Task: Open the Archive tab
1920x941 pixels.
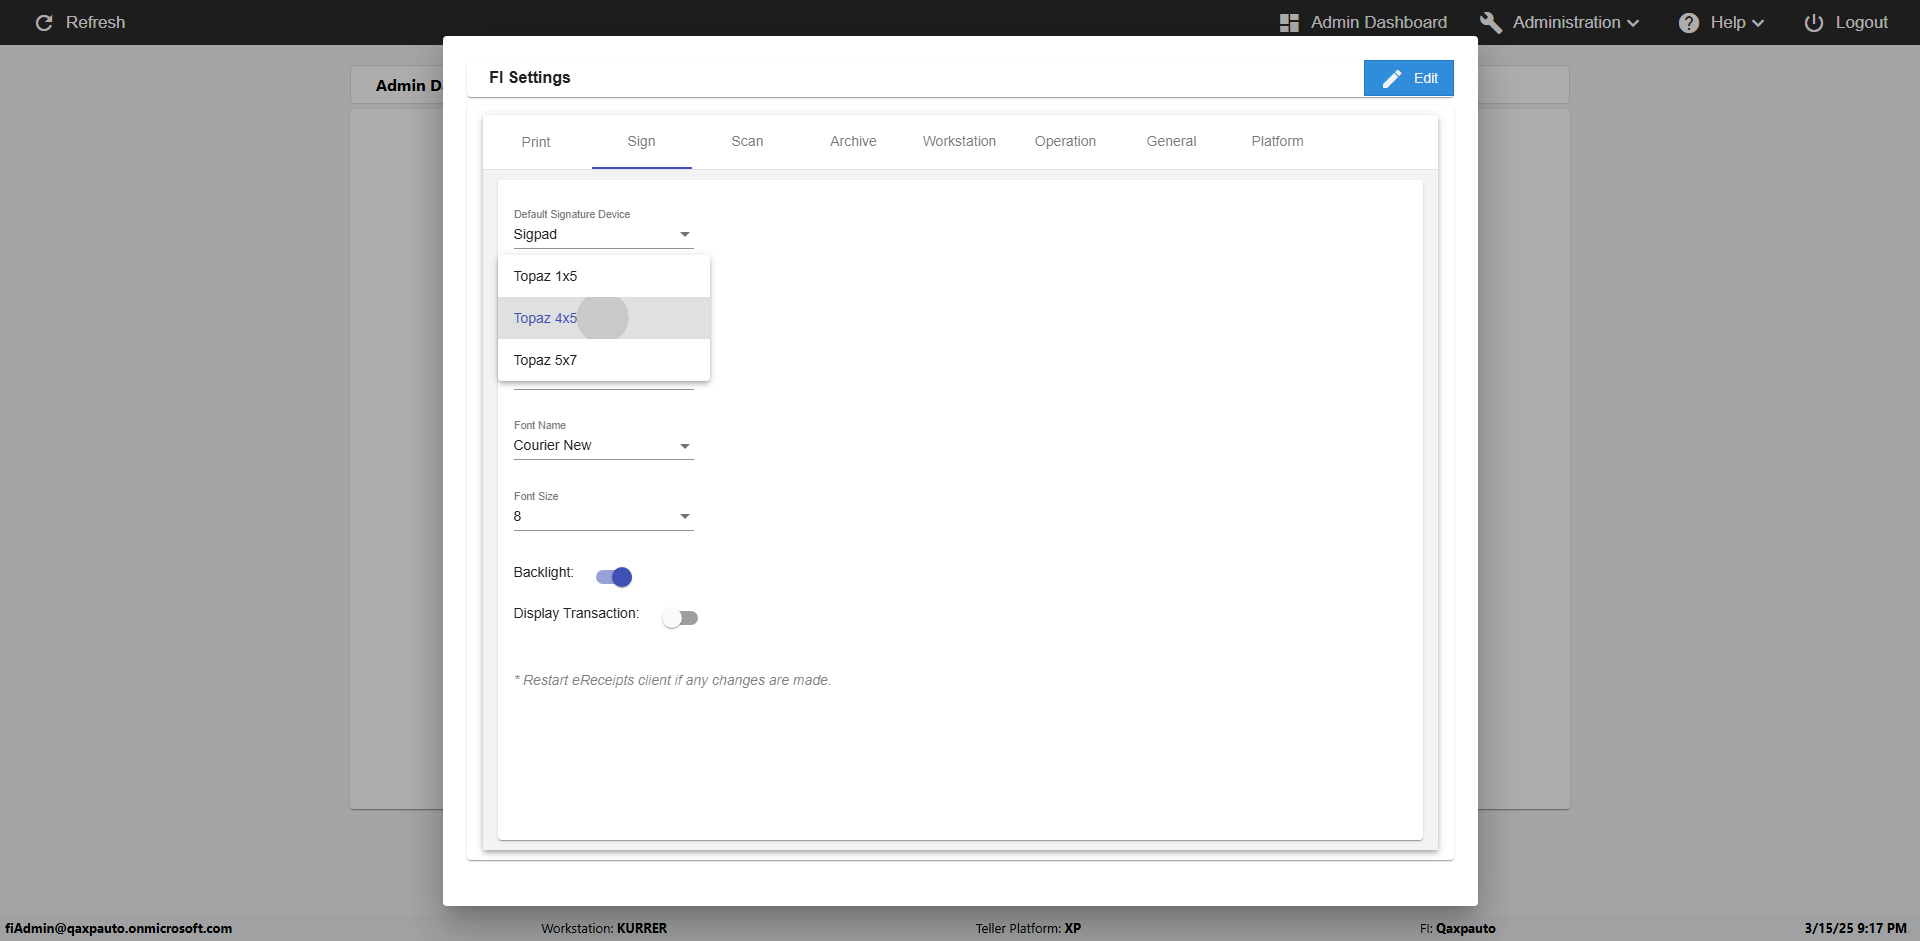Action: [x=853, y=141]
